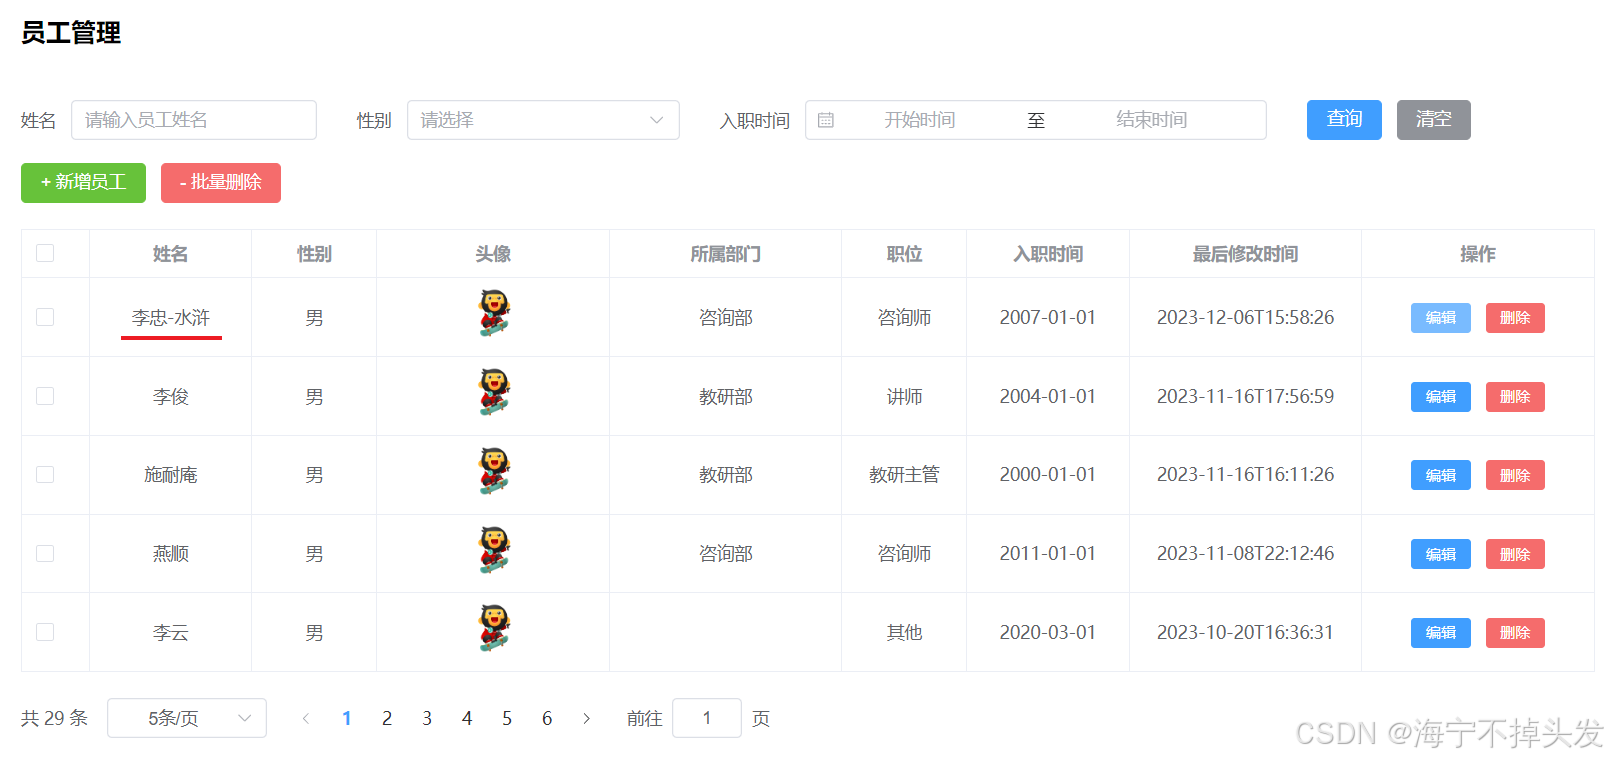Check the row for 李忠-水浒

click(x=45, y=317)
